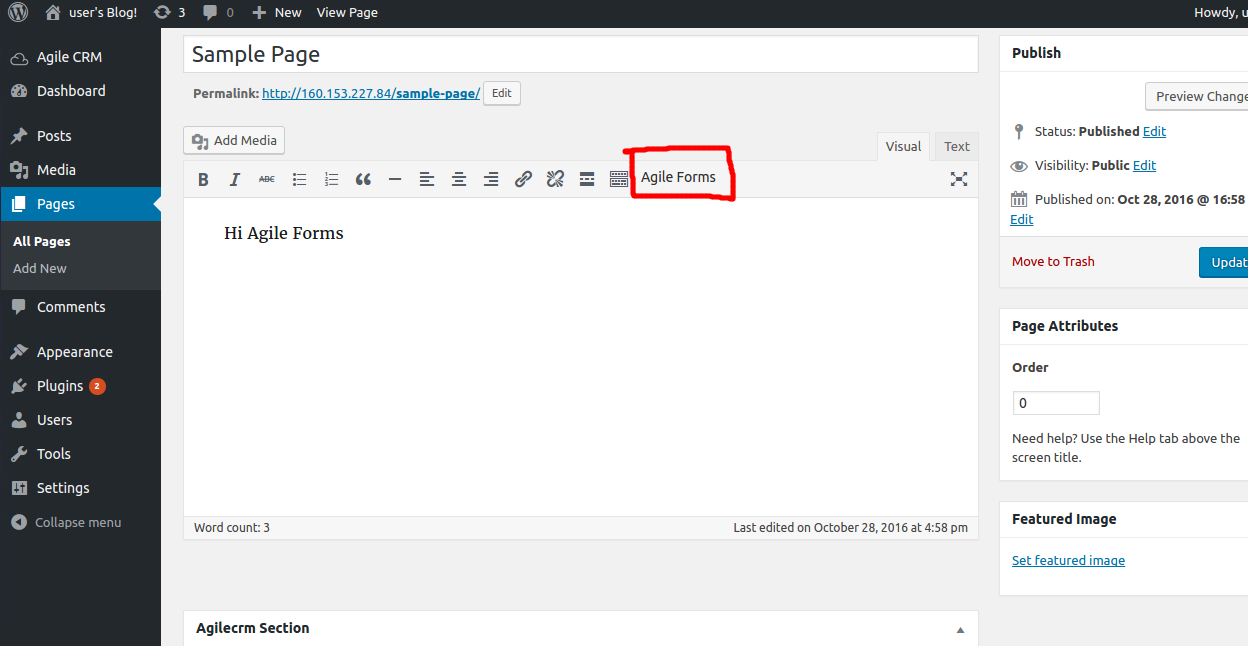1248x646 pixels.
Task: Open Tools menu in sidebar
Action: click(80, 454)
